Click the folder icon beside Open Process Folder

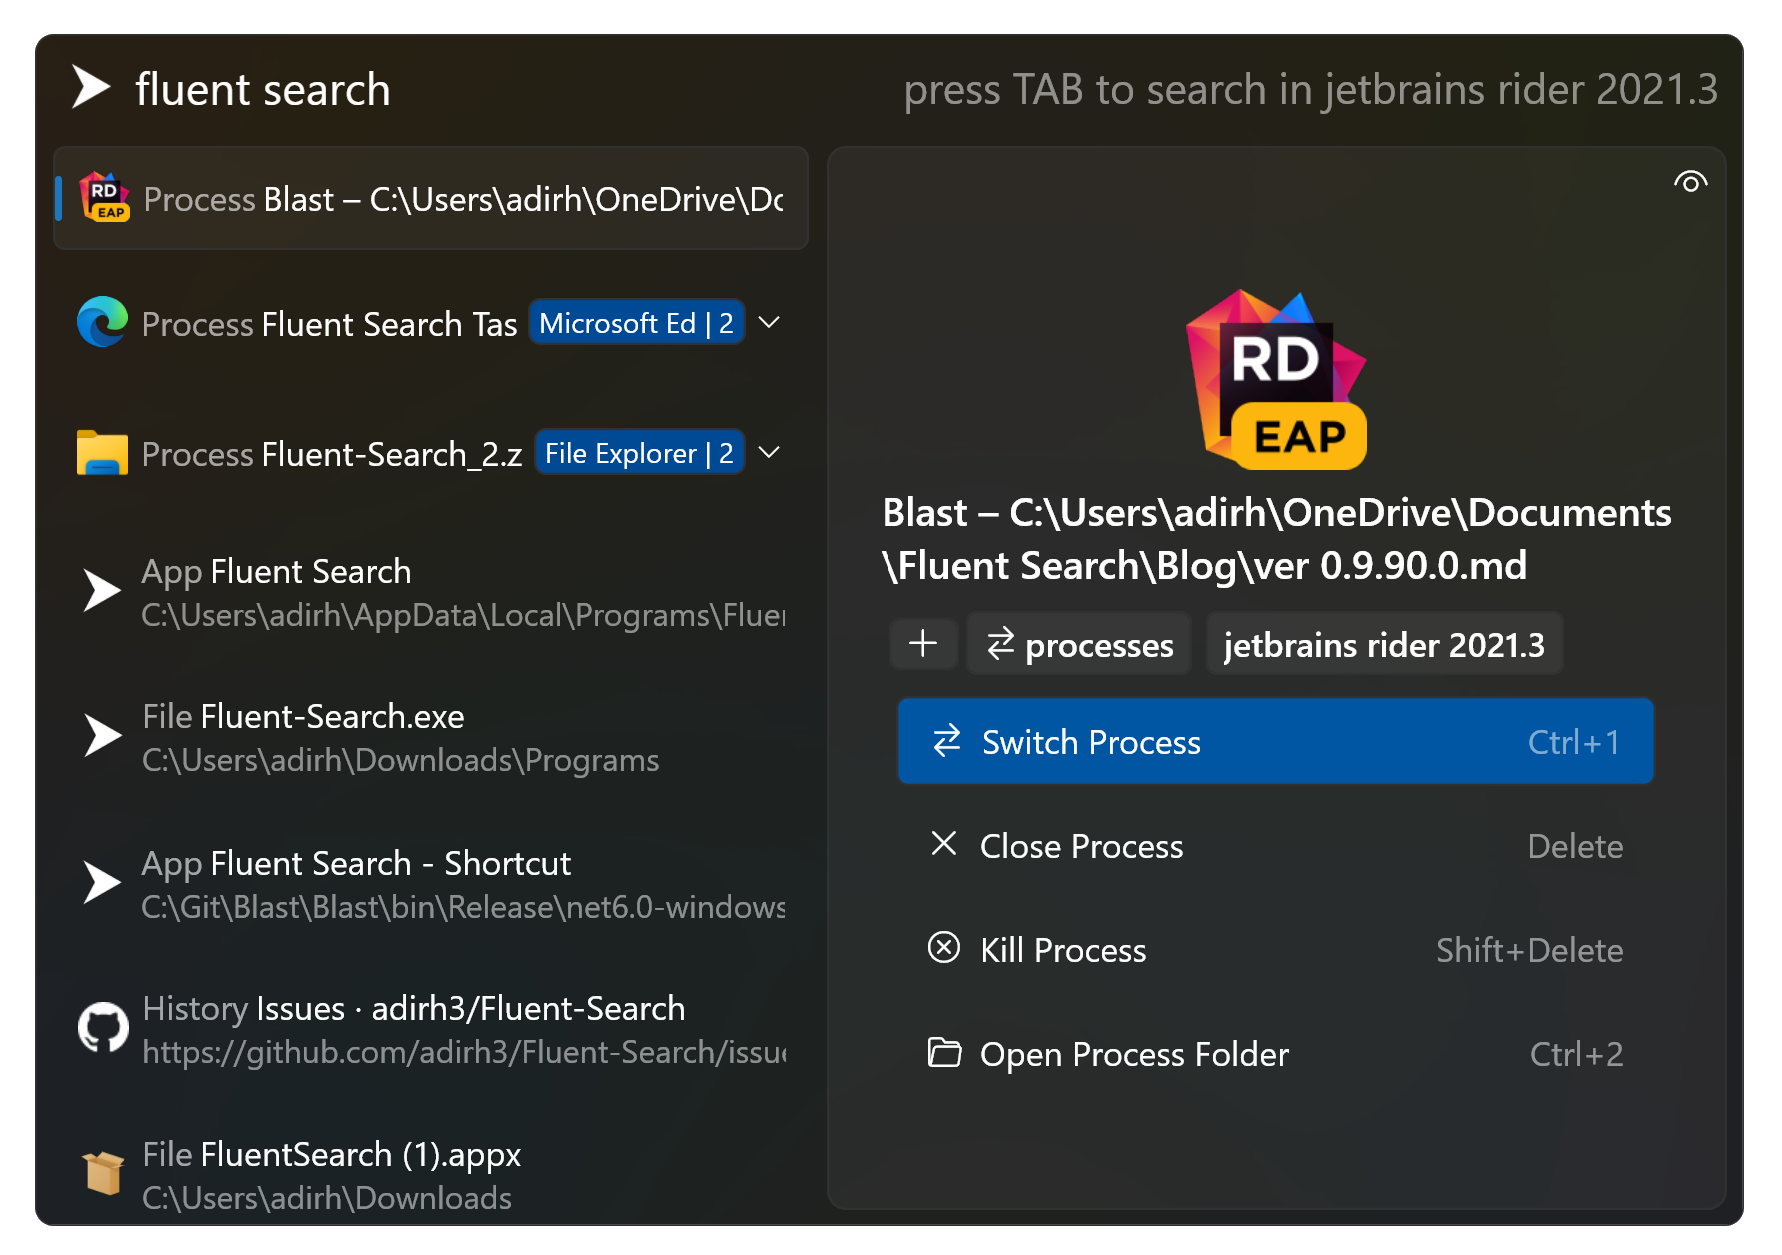point(944,1052)
